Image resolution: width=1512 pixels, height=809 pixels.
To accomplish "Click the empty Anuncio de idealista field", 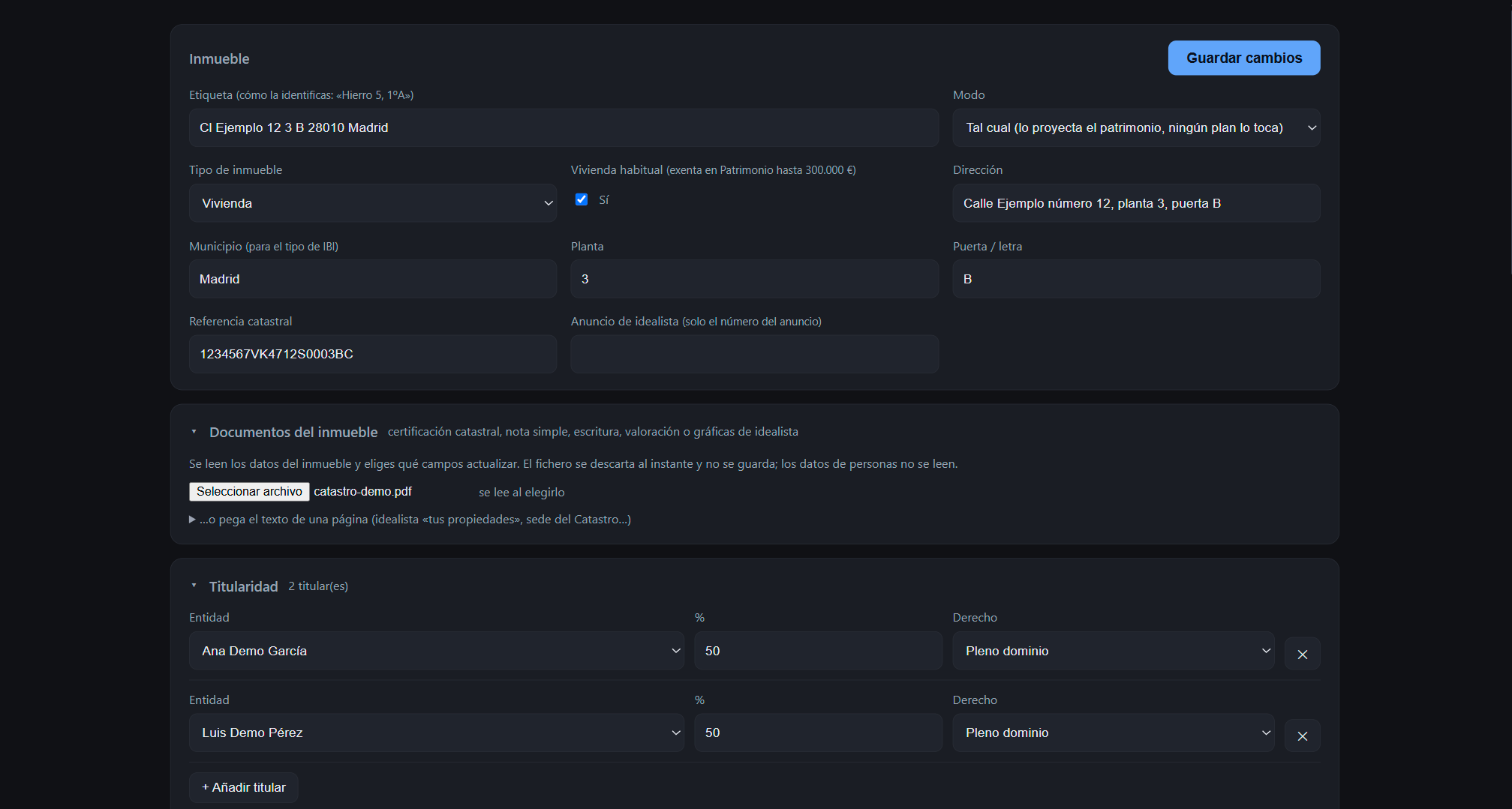I will [754, 354].
